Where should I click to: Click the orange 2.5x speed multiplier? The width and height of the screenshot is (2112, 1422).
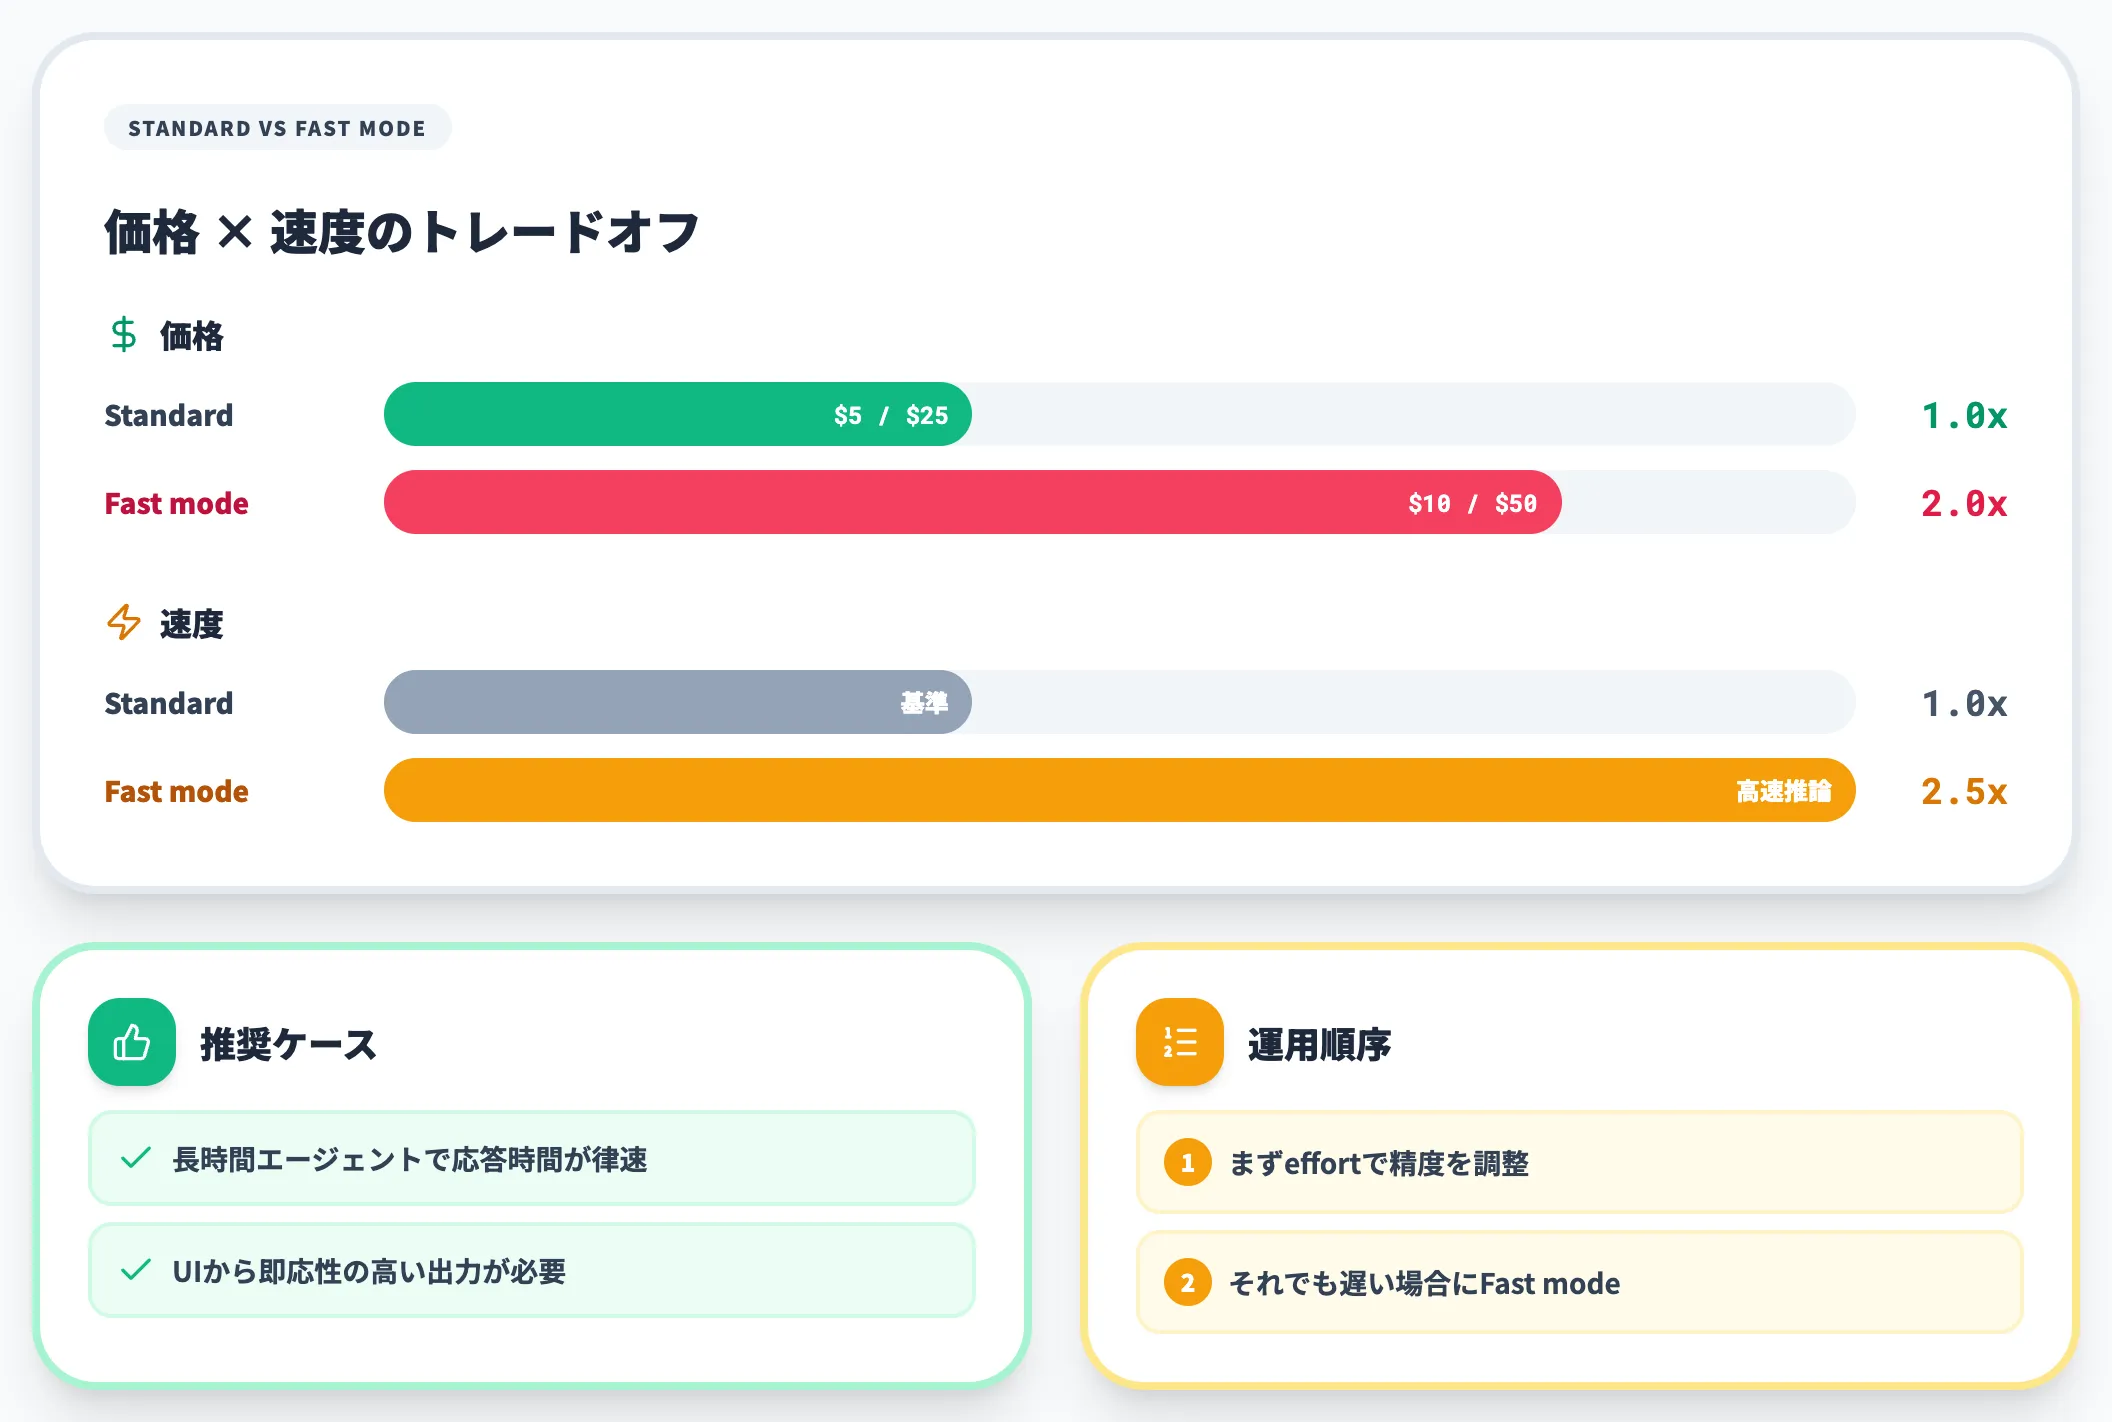coord(1964,791)
